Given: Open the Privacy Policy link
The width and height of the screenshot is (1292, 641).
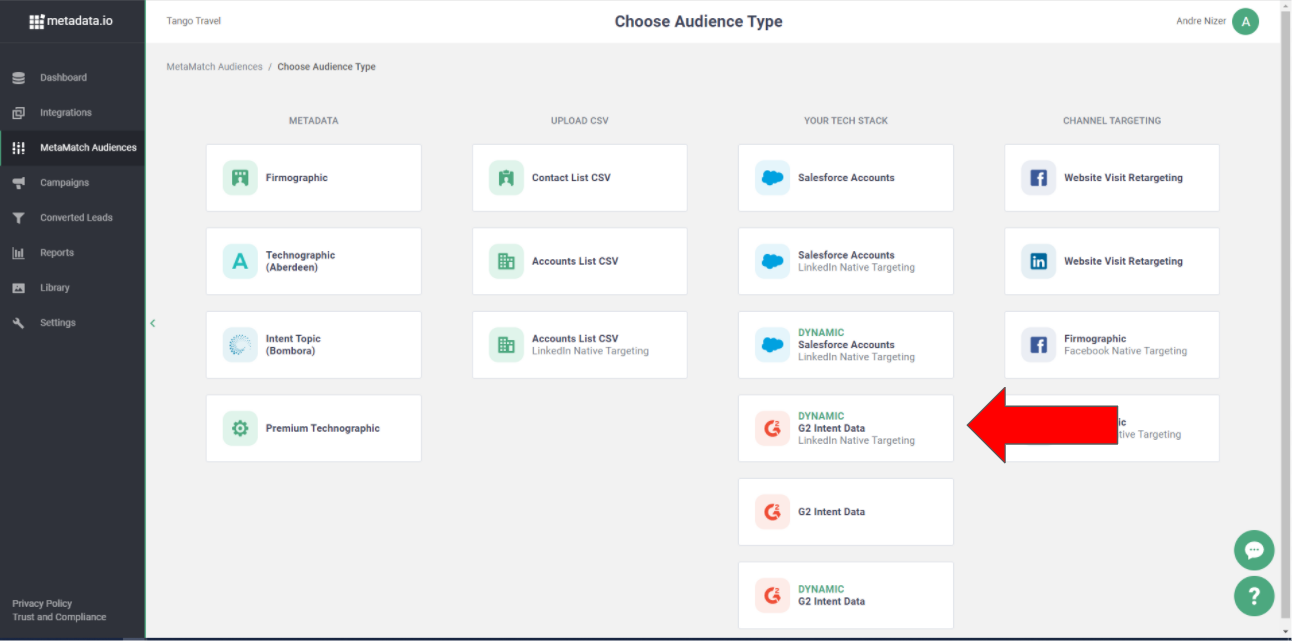Looking at the screenshot, I should click(42, 603).
